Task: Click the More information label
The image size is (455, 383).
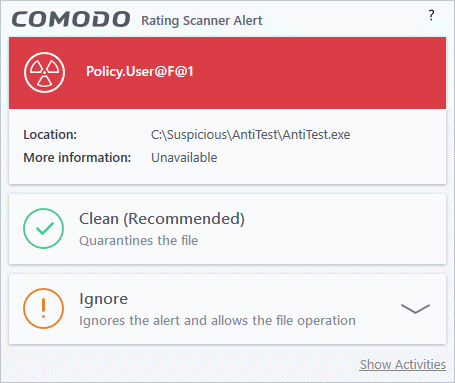Action: (x=77, y=157)
